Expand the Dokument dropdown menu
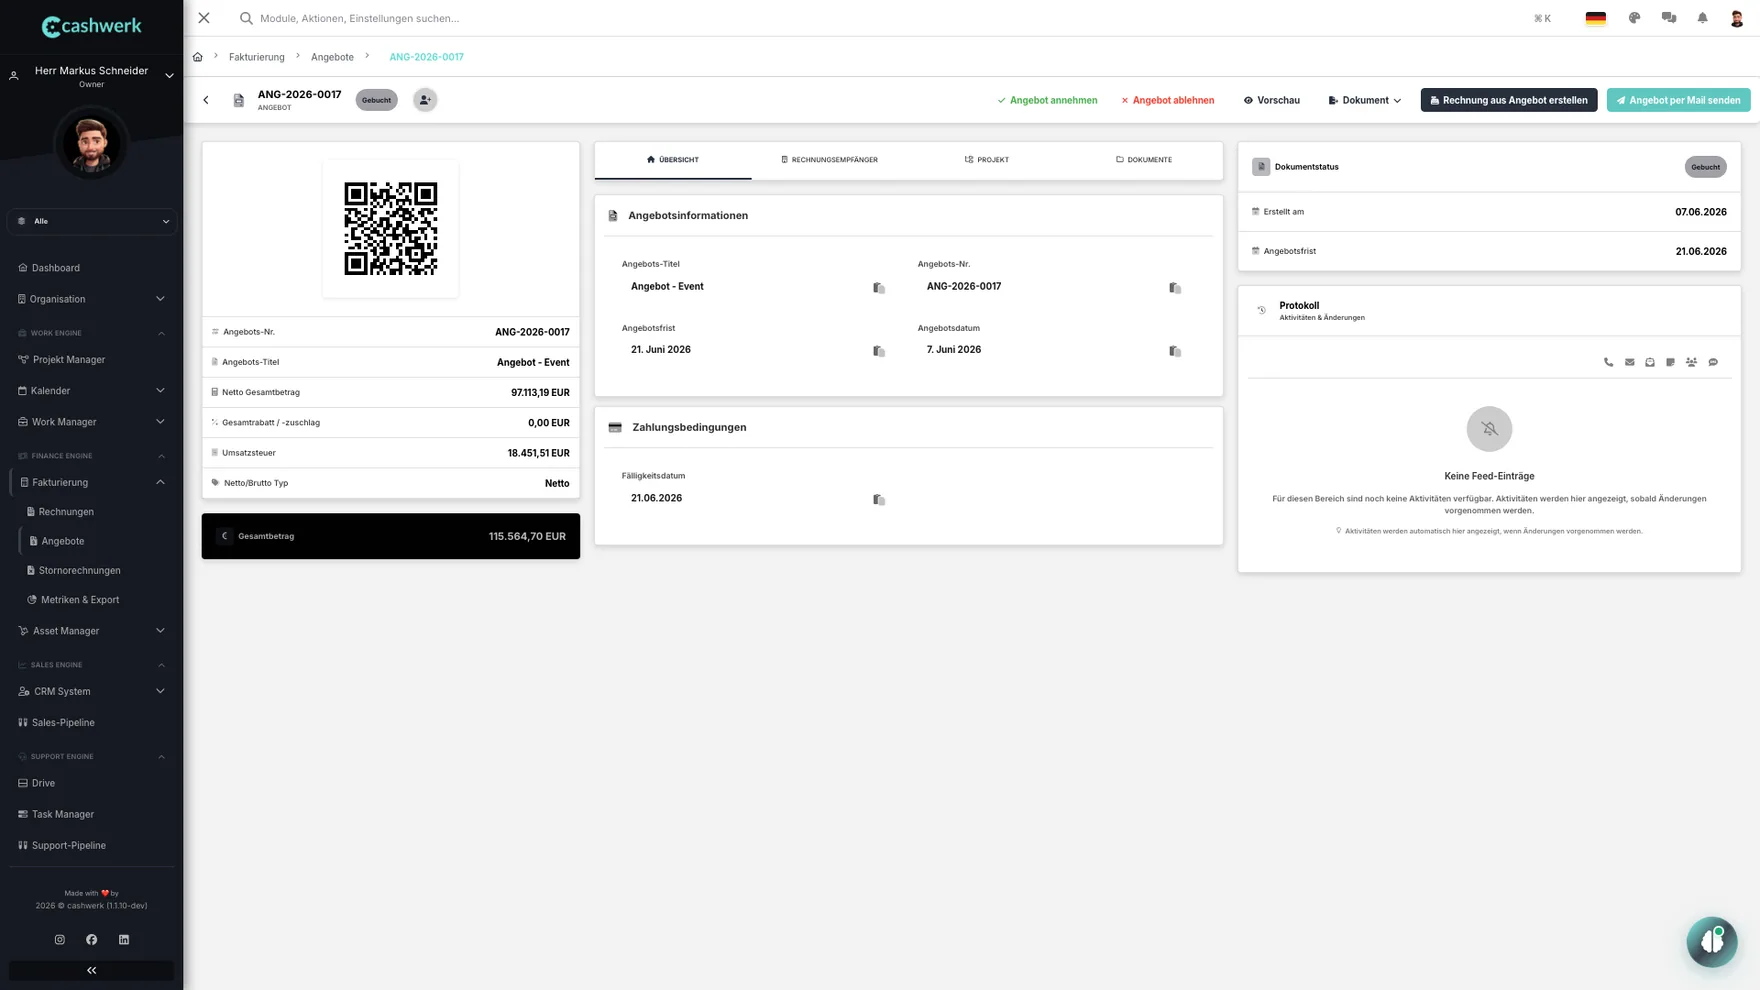The image size is (1760, 990). click(1364, 100)
